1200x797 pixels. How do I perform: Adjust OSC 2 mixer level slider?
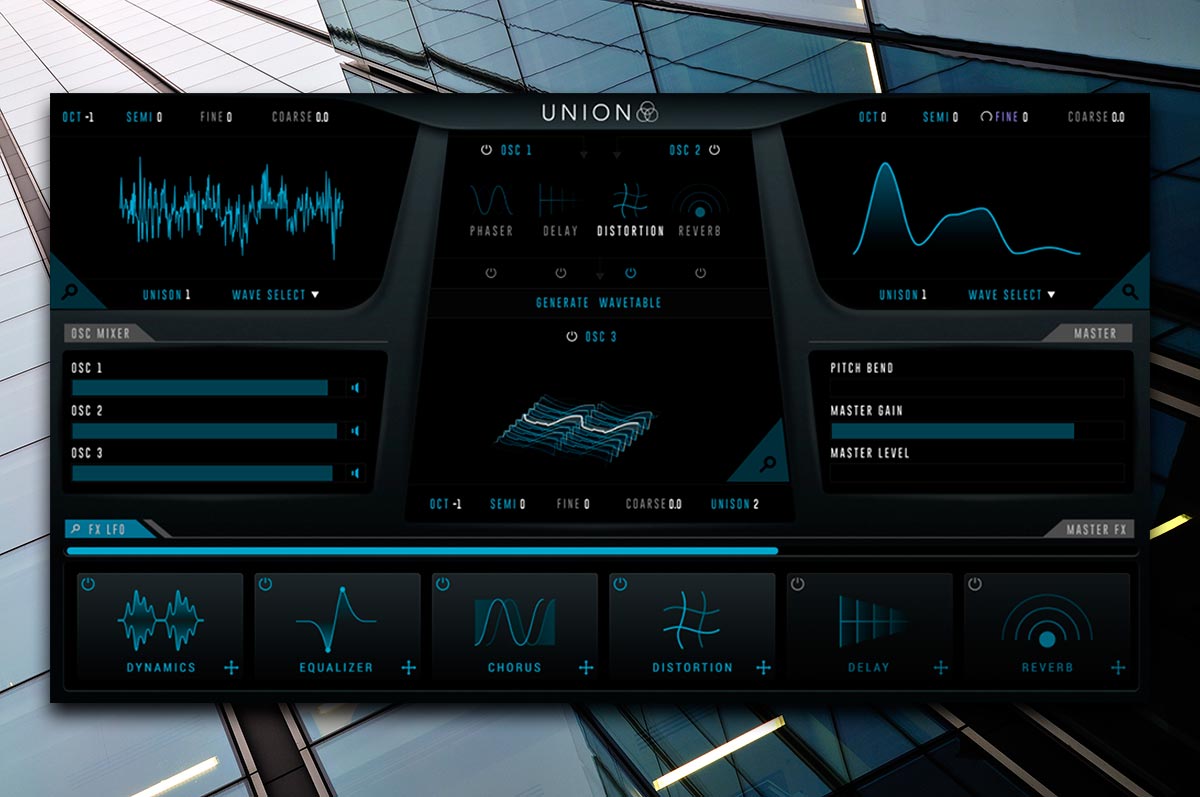coord(208,431)
